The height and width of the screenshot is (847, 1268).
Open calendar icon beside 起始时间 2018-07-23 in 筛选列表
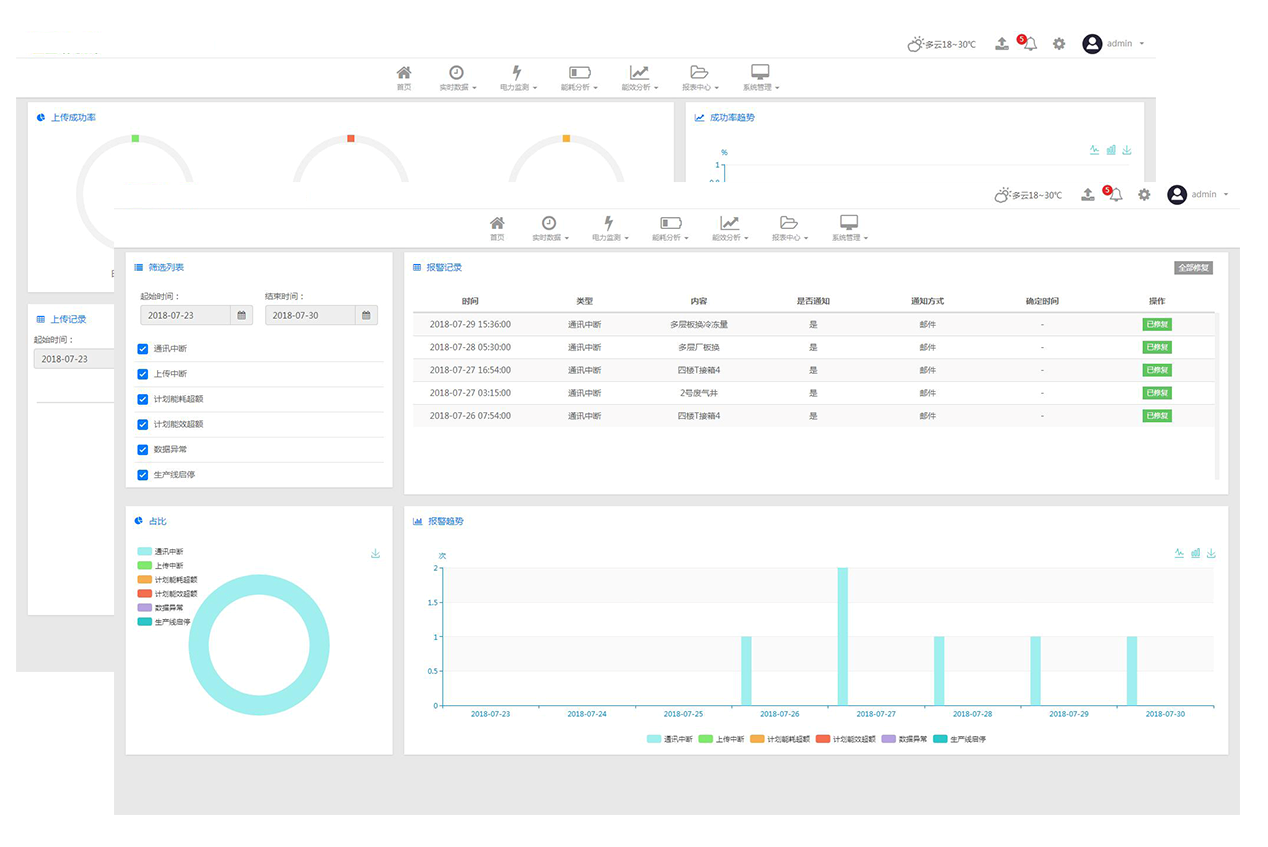click(x=242, y=315)
